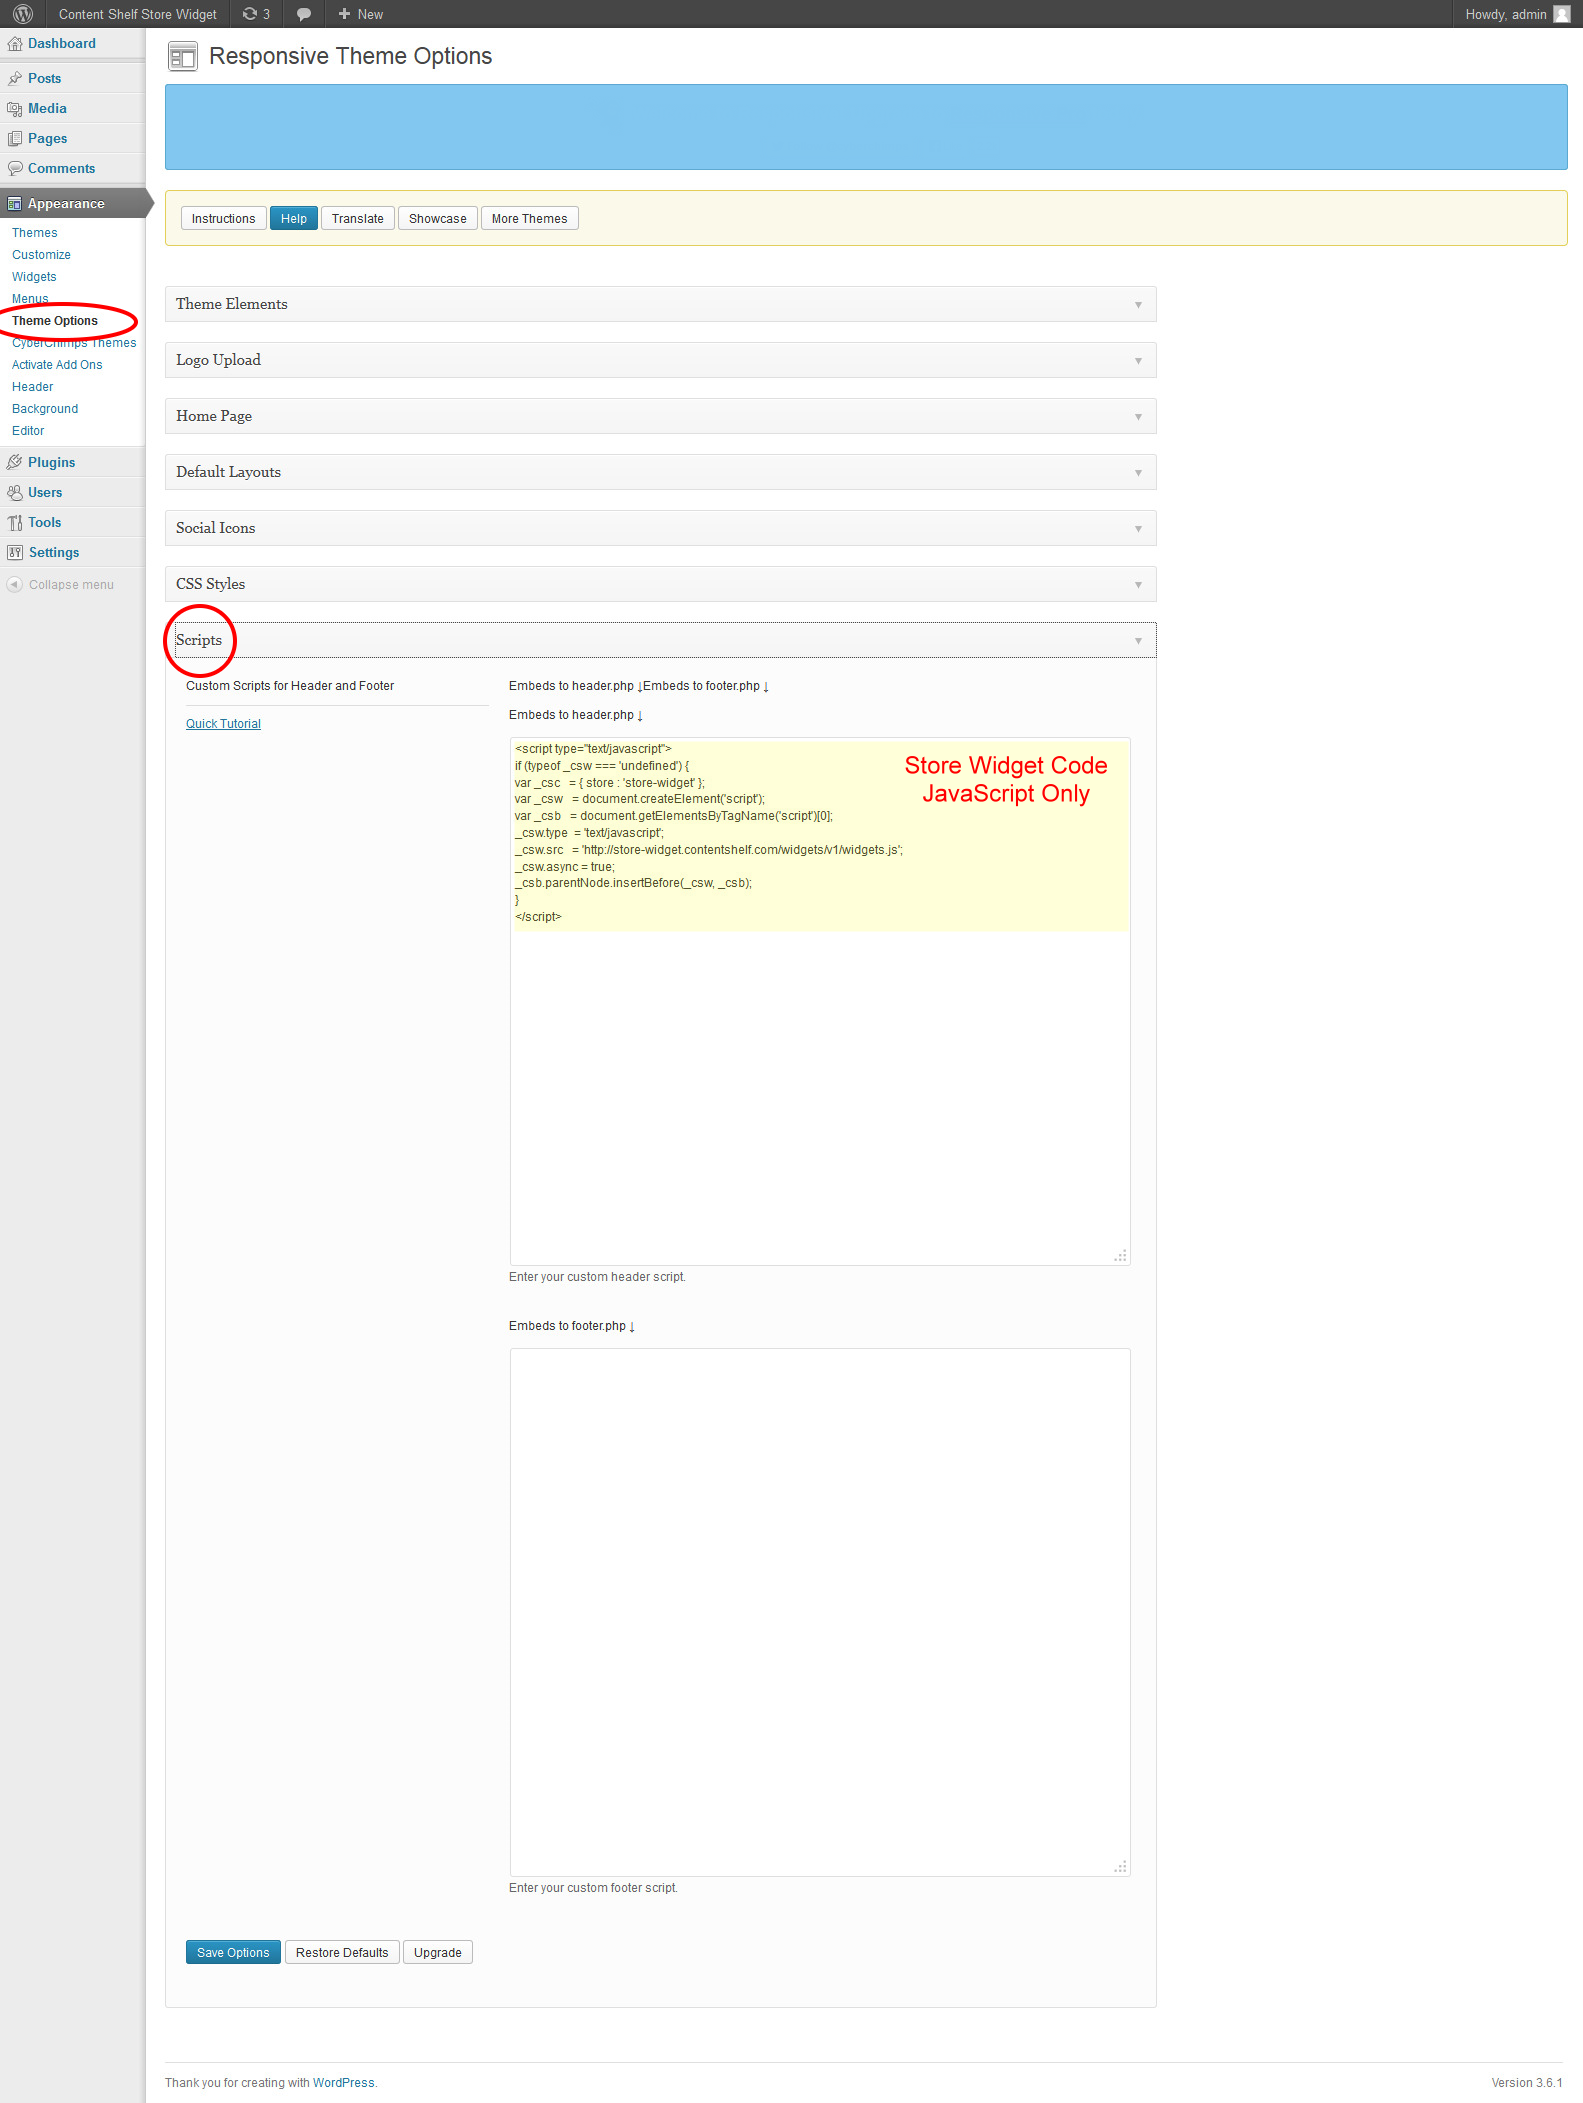The width and height of the screenshot is (1583, 2103).
Task: Open Widgets under Appearance
Action: pyautogui.click(x=34, y=277)
